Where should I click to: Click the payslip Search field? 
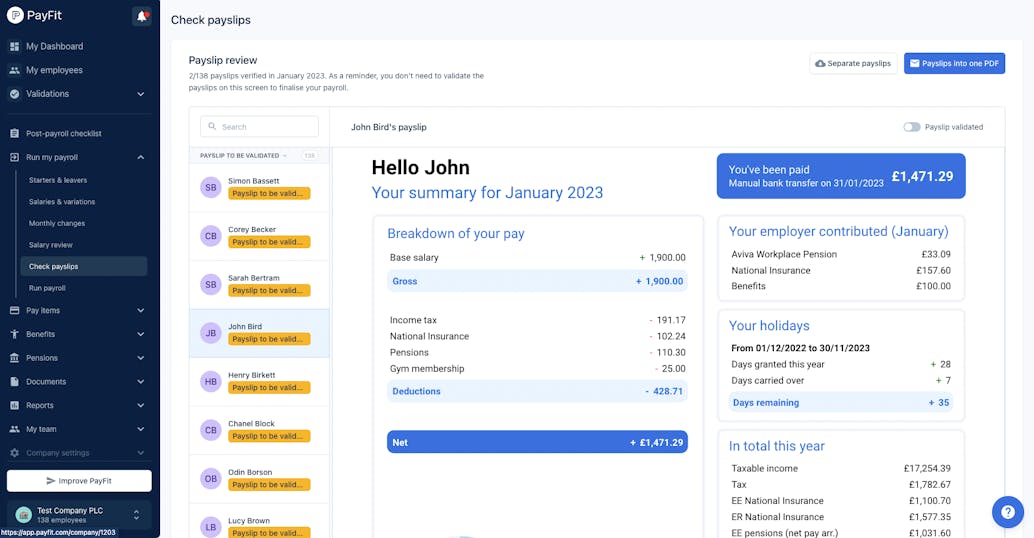pos(259,127)
